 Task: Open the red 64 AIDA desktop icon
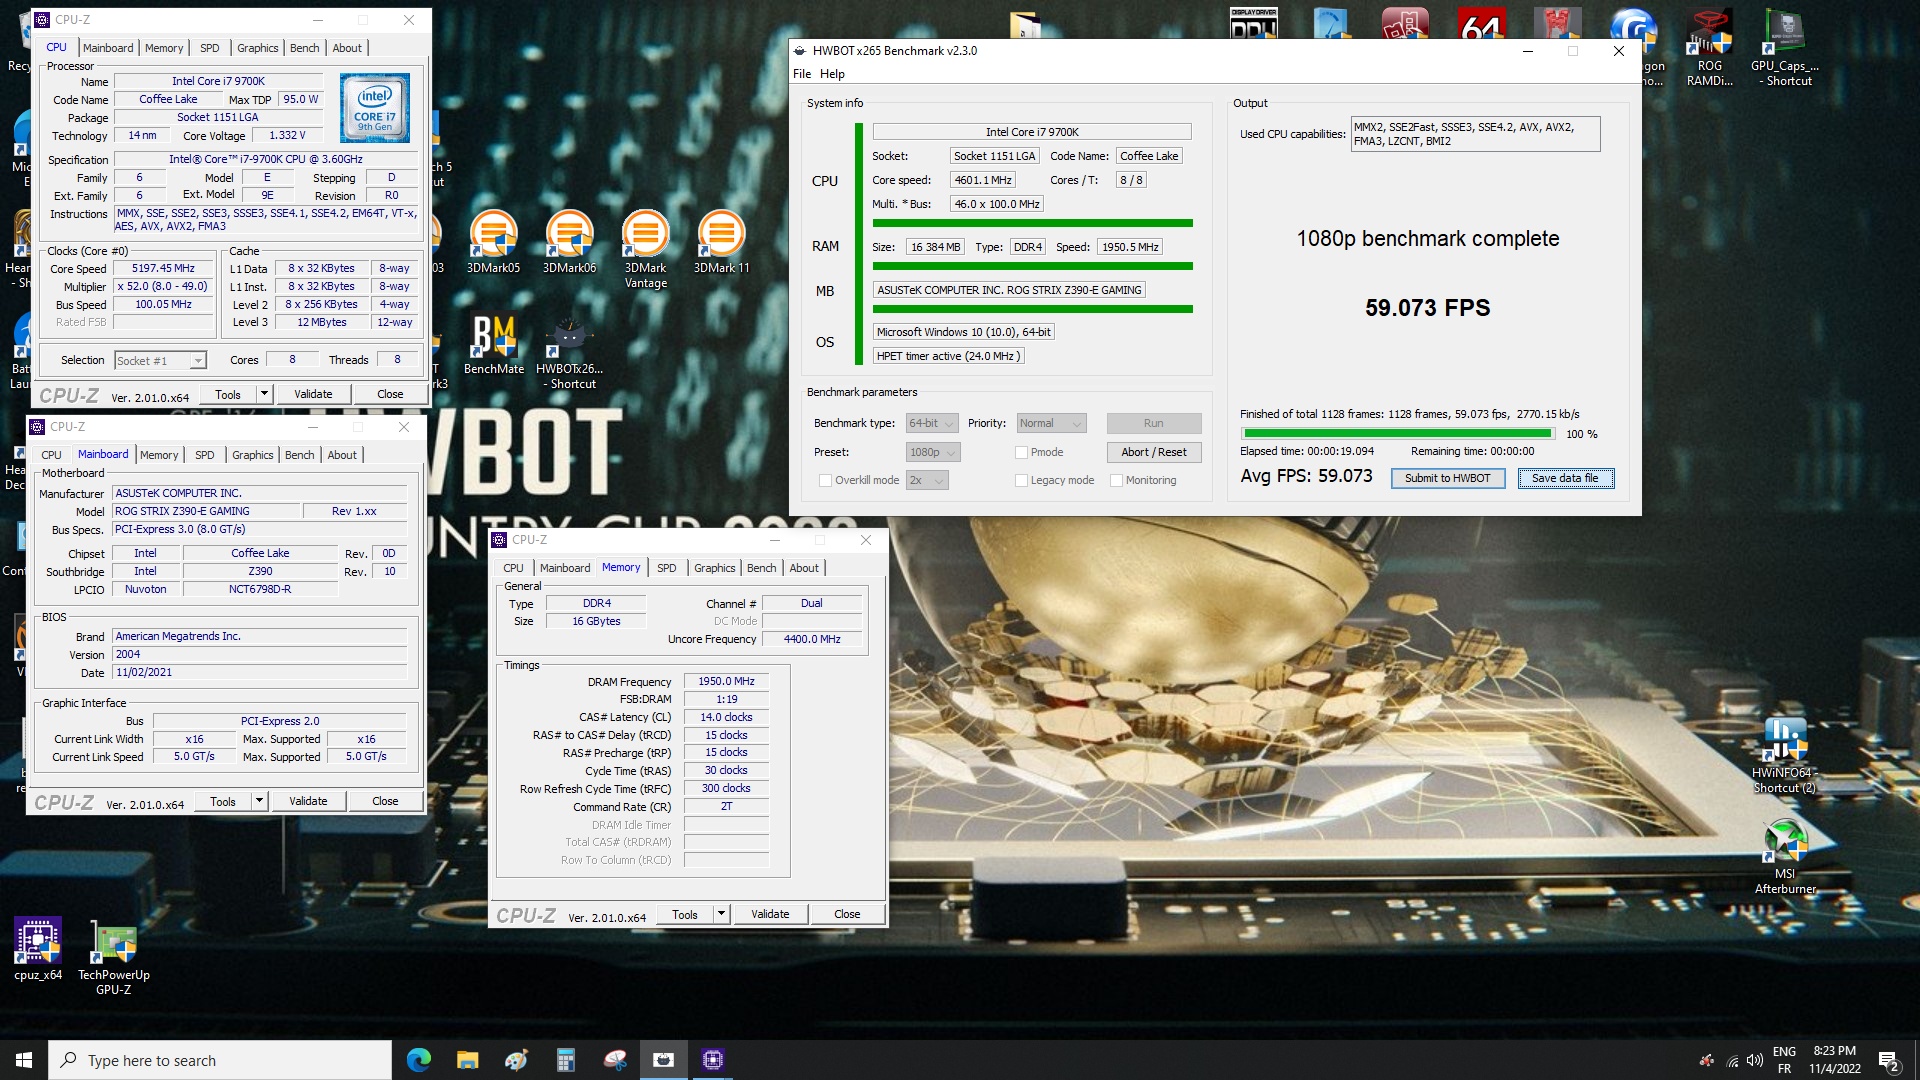click(1481, 22)
